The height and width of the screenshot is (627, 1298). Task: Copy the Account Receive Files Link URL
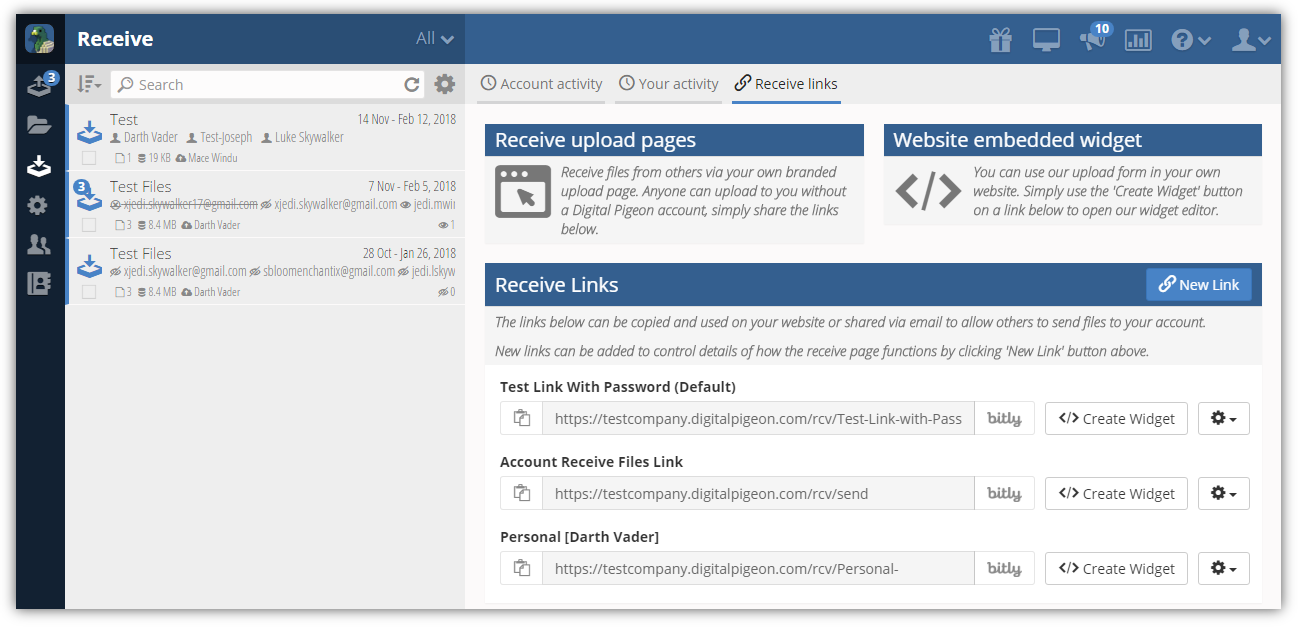[521, 494]
